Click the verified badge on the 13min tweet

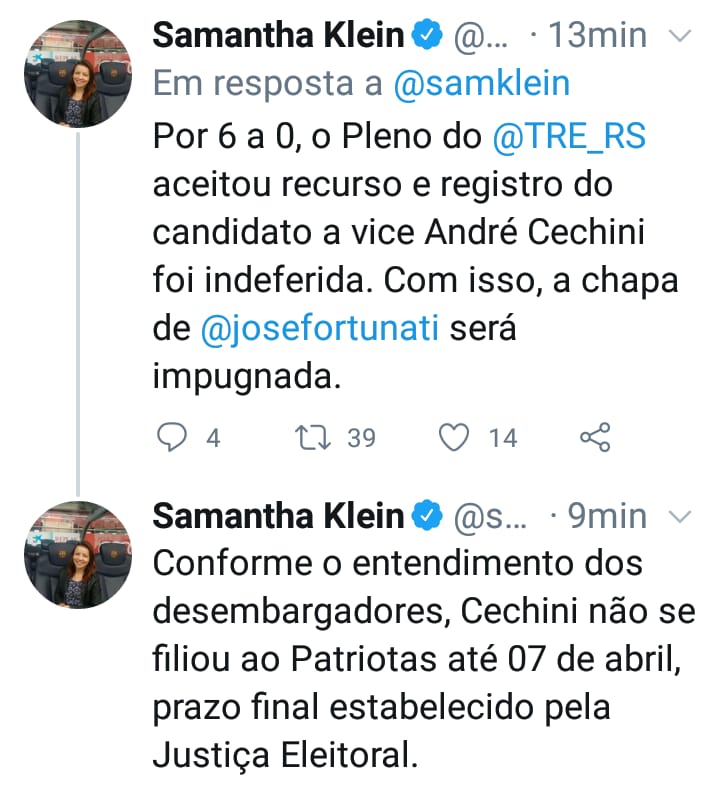pos(427,36)
